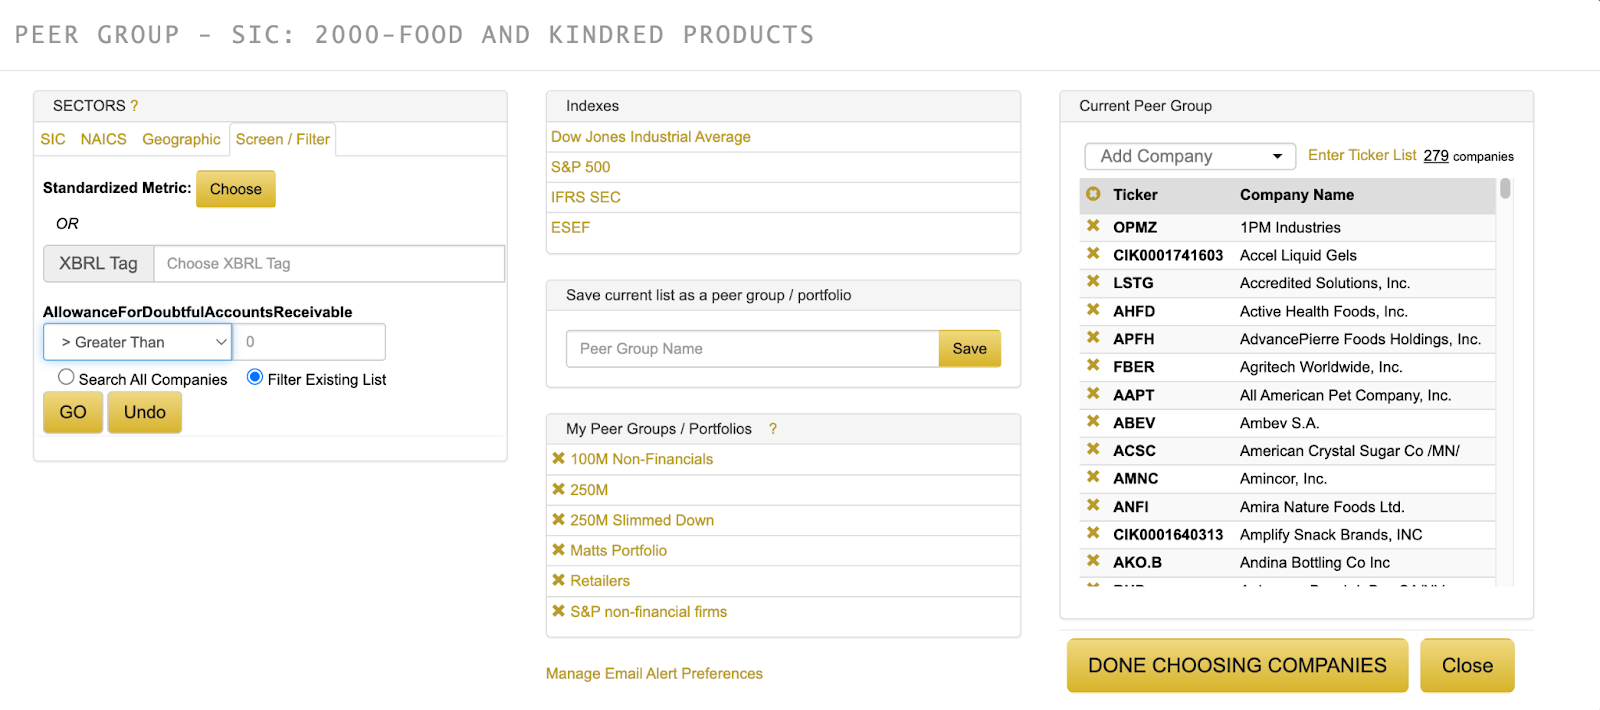This screenshot has height=710, width=1600.
Task: Click the company list scrollbar thumb
Action: (x=1505, y=189)
